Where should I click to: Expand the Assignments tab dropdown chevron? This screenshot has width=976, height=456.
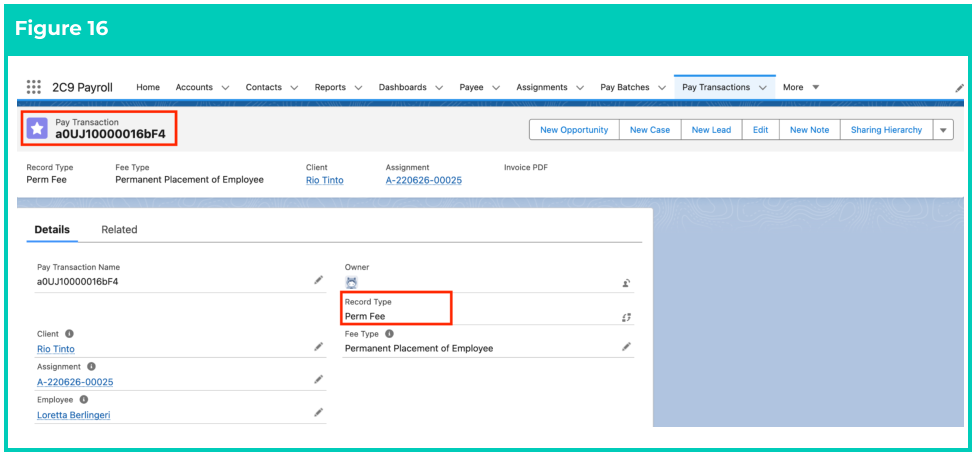(580, 88)
